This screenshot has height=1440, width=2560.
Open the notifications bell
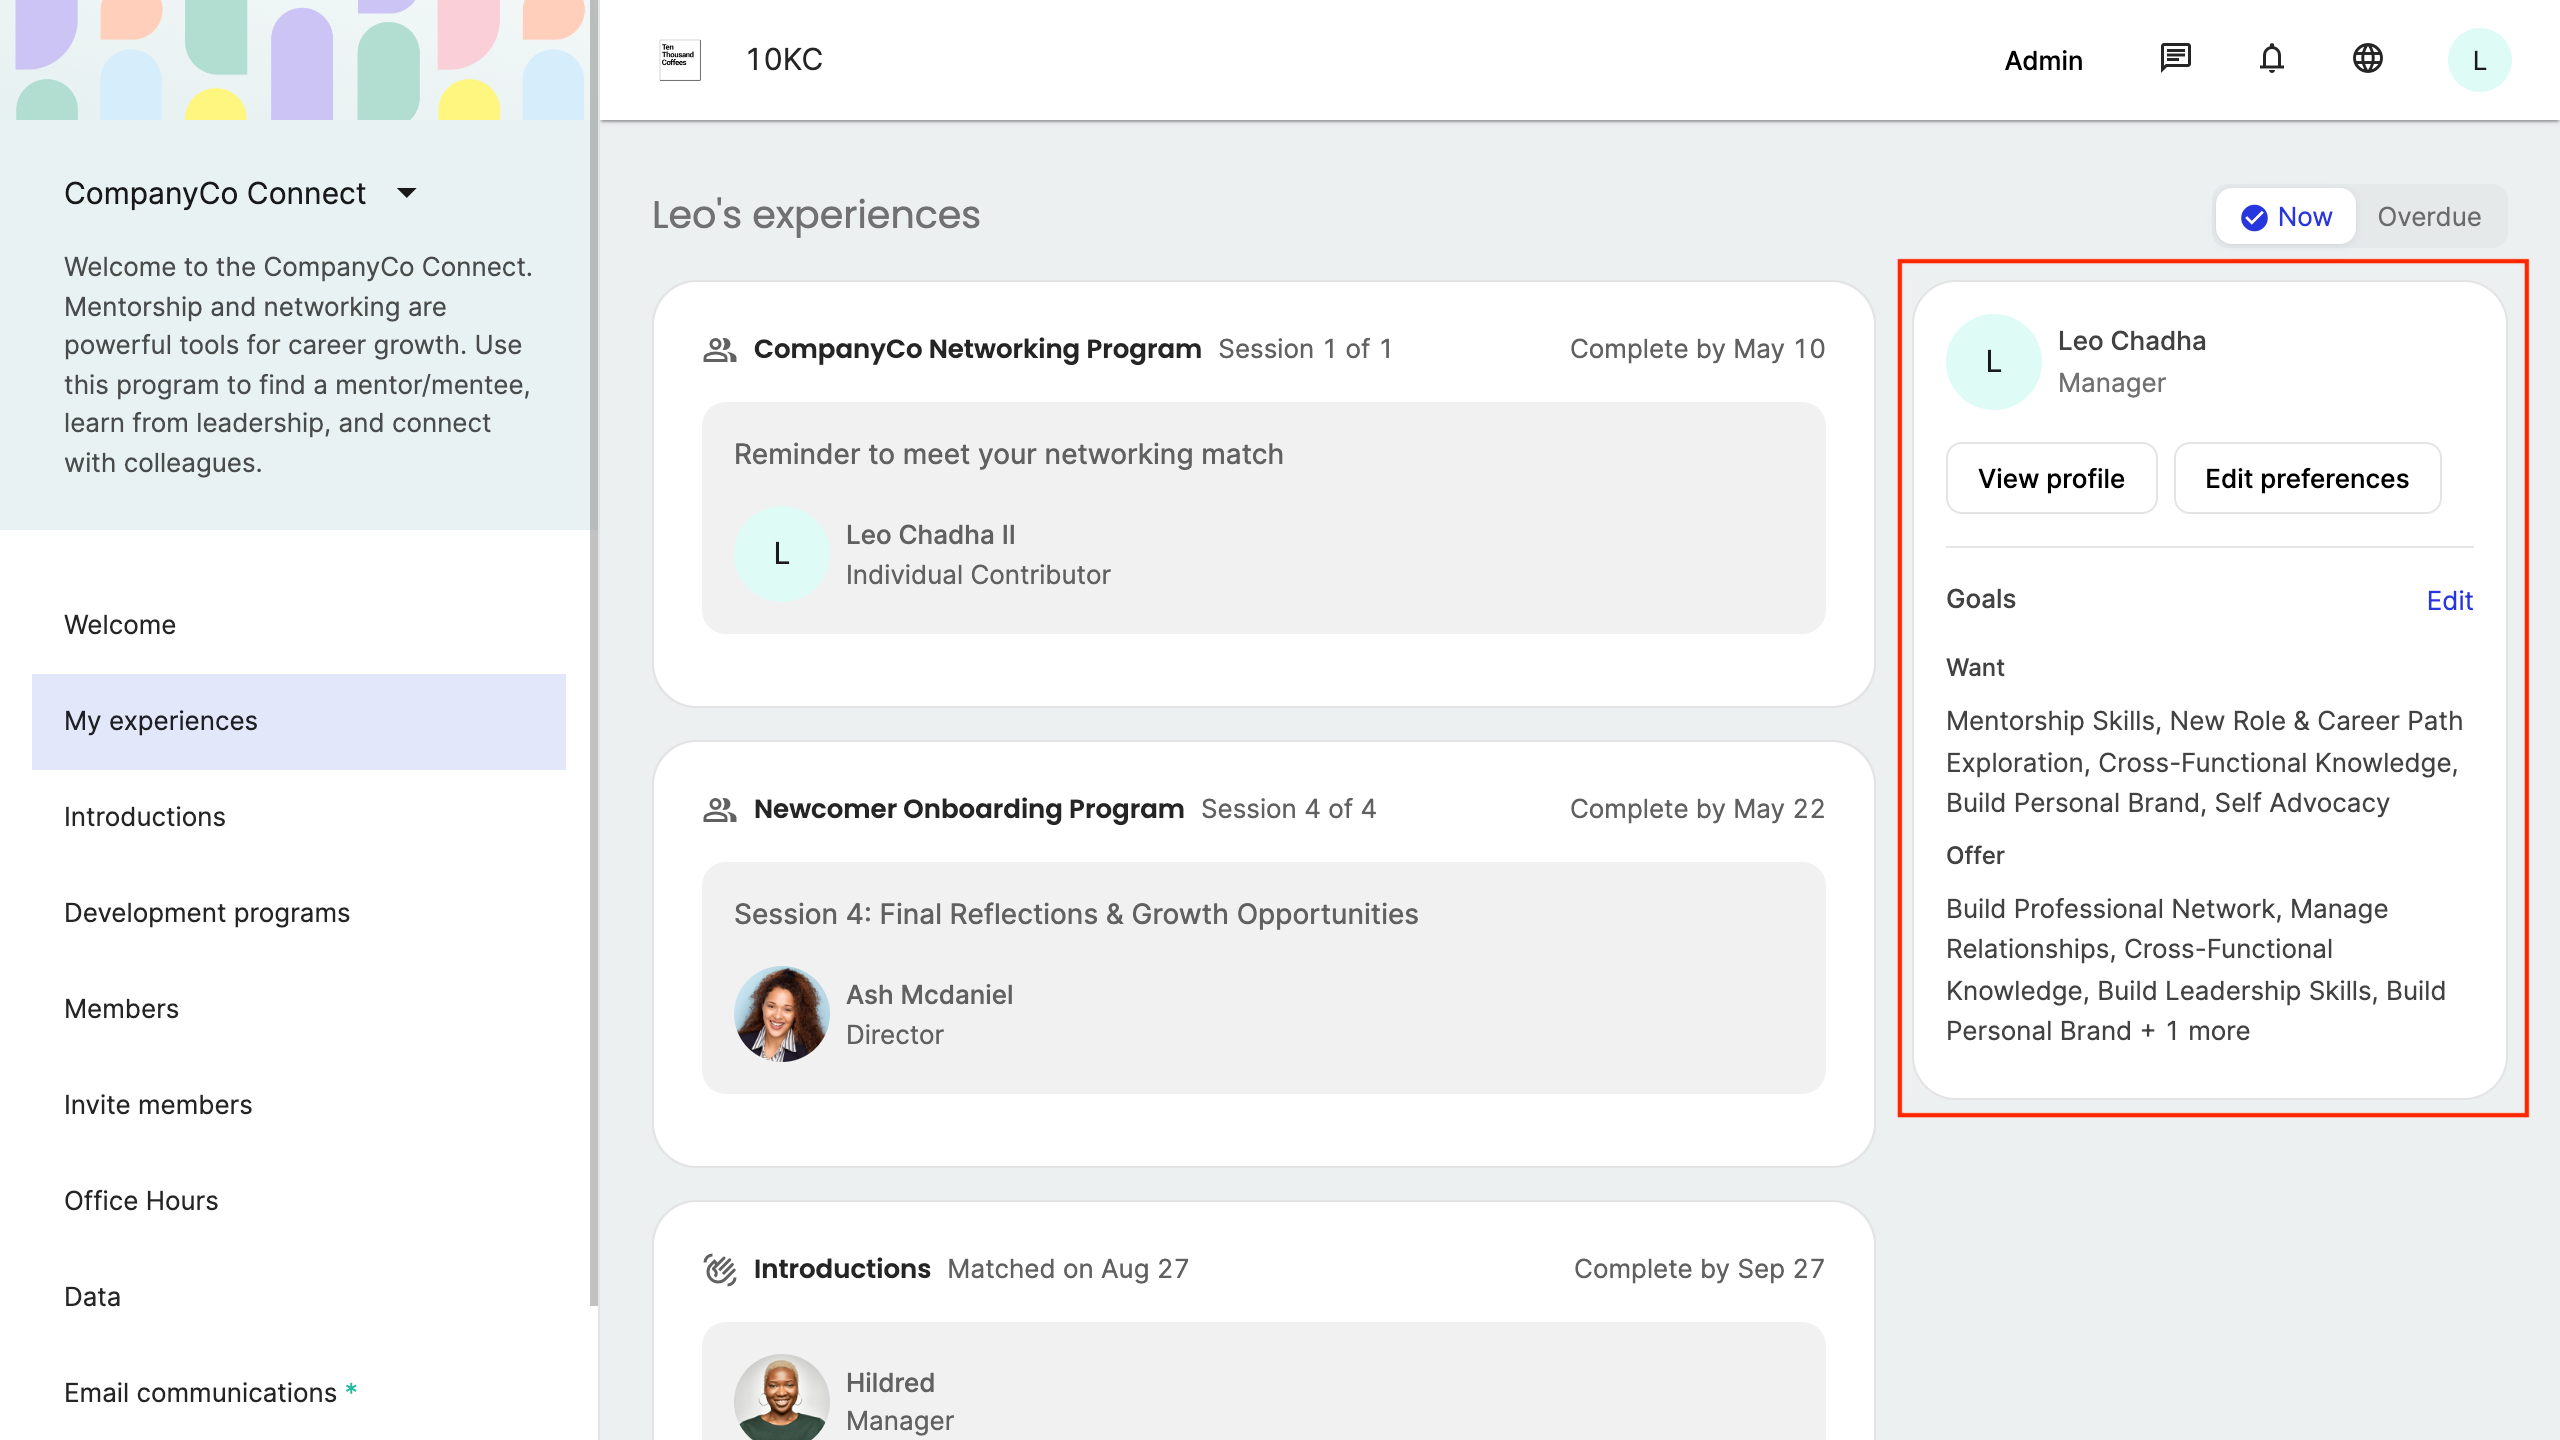[2271, 59]
